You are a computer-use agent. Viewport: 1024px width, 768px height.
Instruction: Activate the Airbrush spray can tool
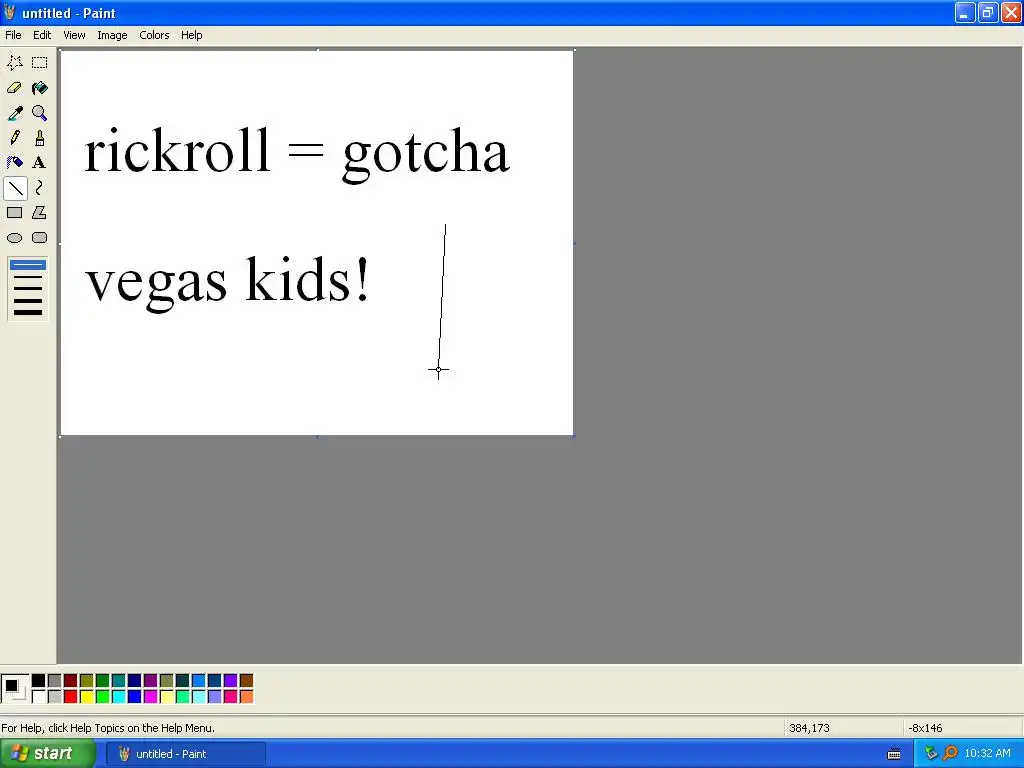(x=14, y=163)
